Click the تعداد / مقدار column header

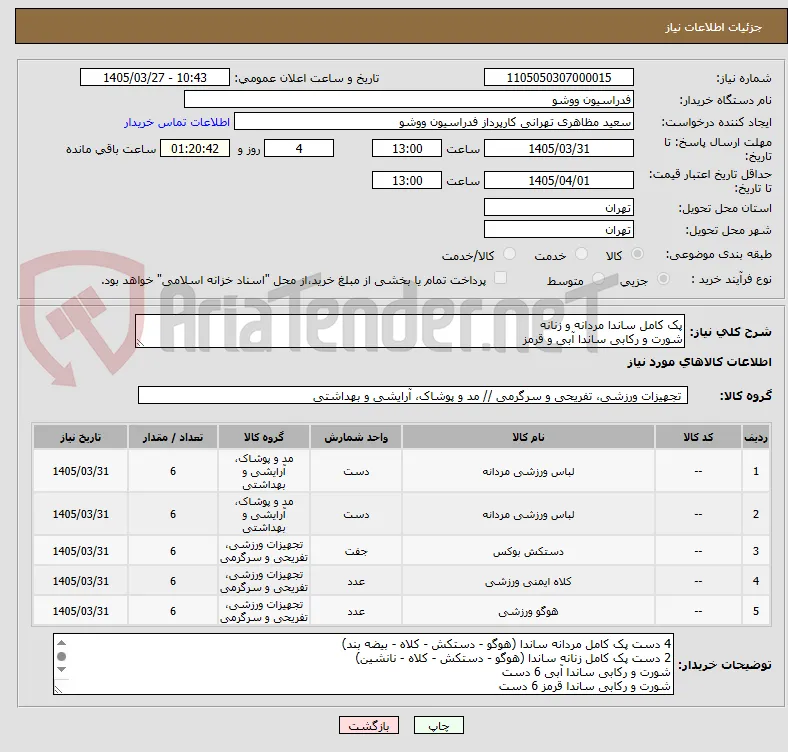173,437
